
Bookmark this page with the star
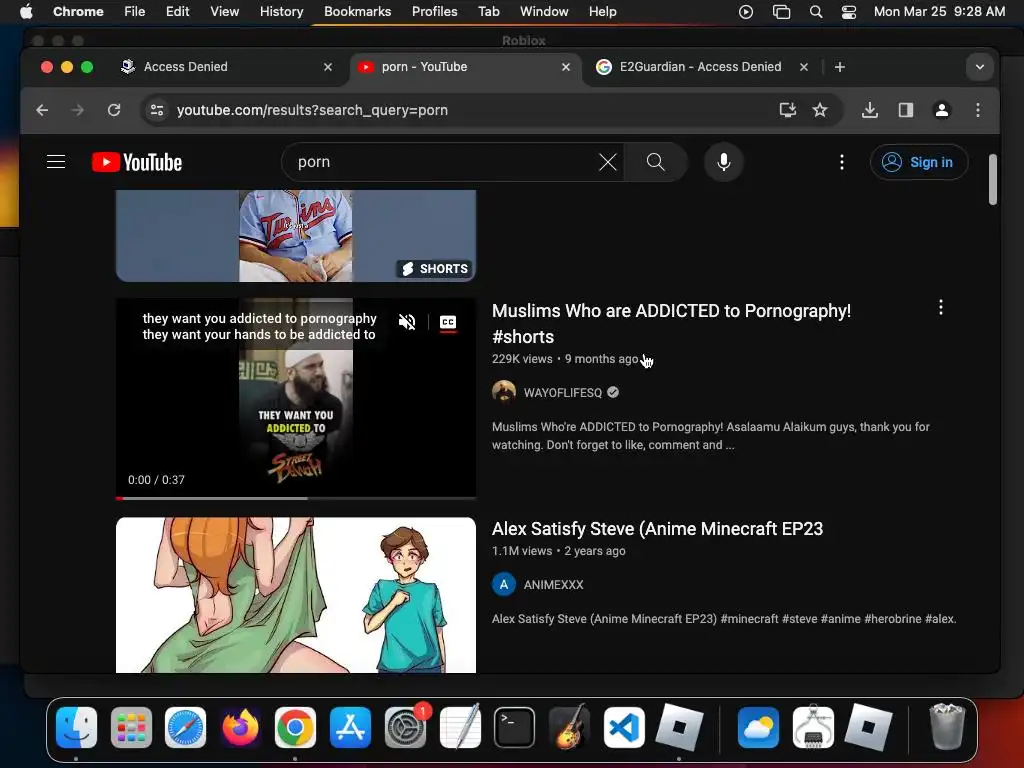pyautogui.click(x=820, y=110)
